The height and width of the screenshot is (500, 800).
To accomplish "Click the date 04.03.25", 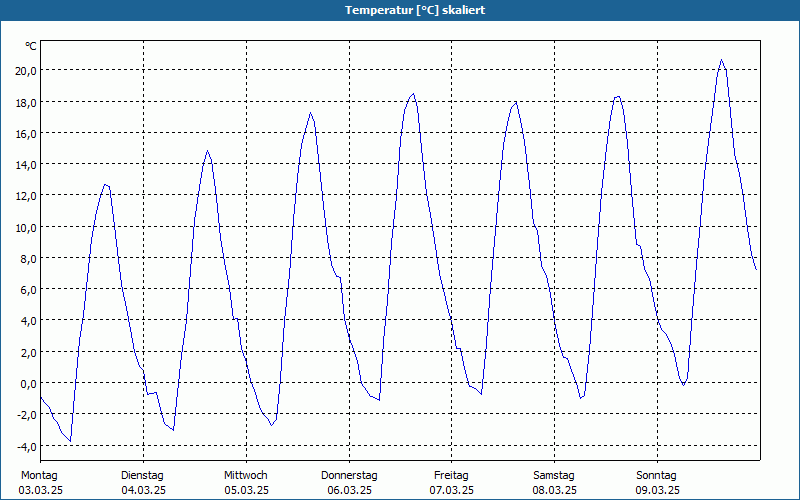I will (143, 490).
